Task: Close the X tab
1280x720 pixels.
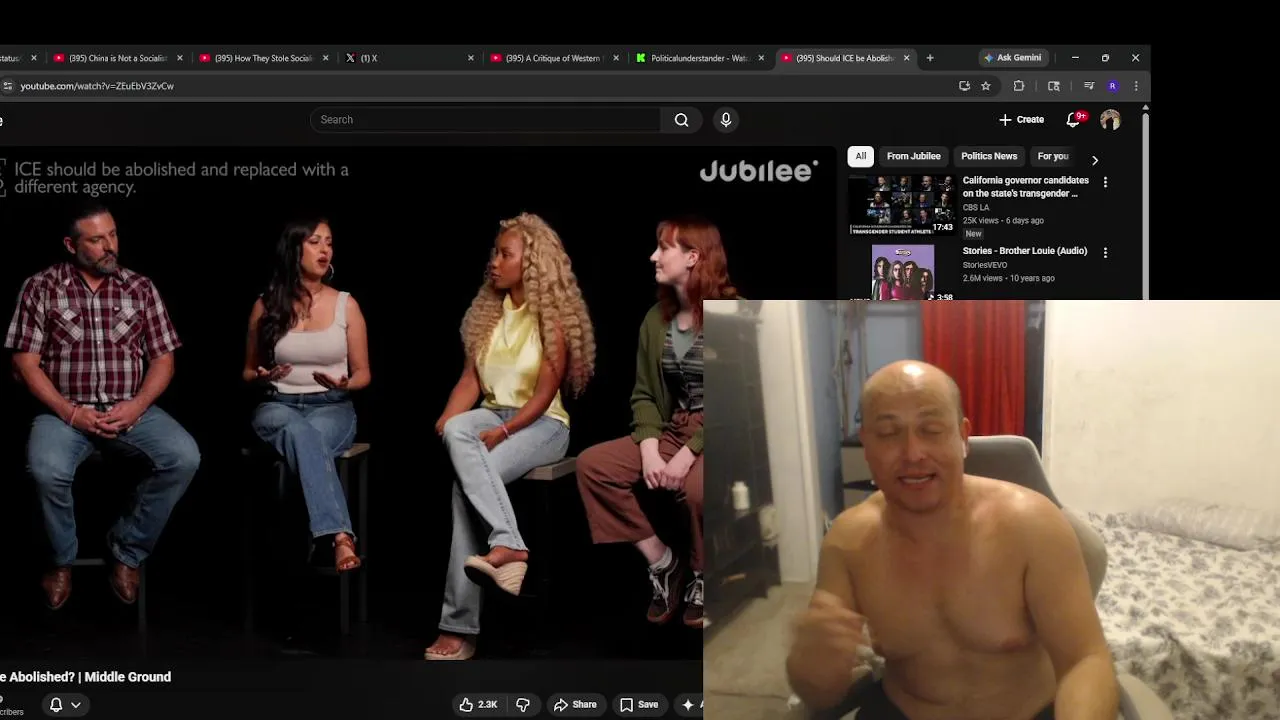Action: tap(471, 58)
